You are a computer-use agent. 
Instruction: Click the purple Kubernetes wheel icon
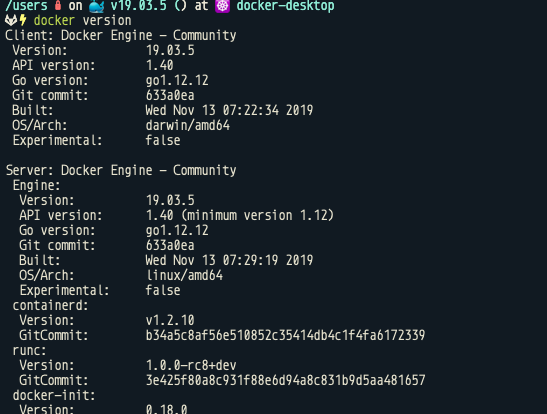tap(223, 6)
